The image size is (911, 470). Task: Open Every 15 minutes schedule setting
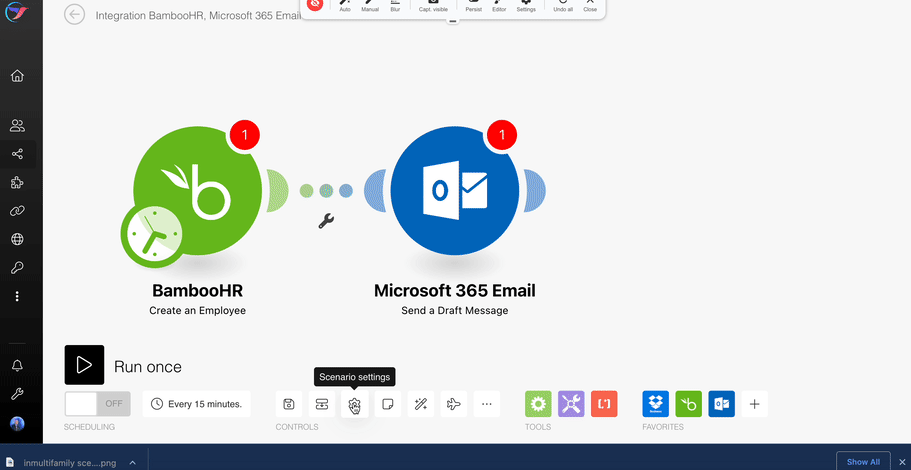pyautogui.click(x=196, y=404)
